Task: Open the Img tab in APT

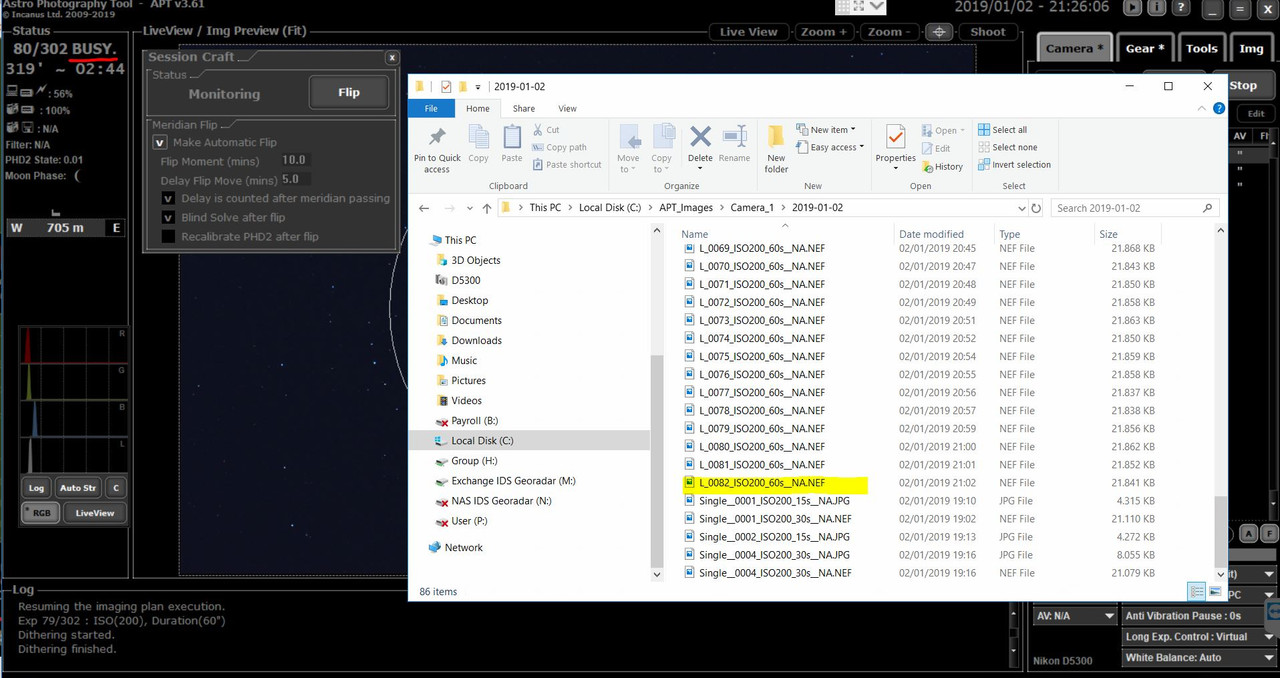Action: (1251, 48)
